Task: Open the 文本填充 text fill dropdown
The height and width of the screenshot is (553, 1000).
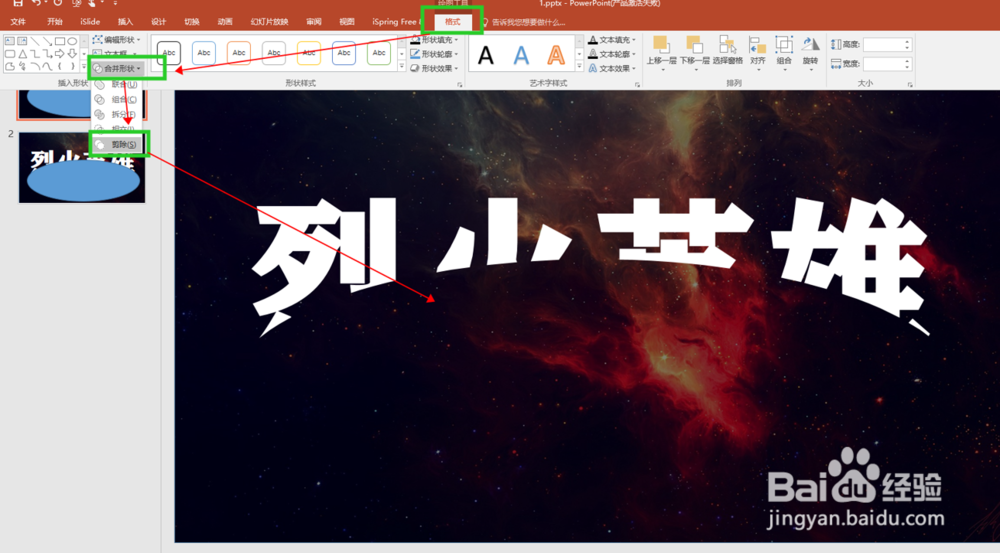Action: [x=612, y=40]
